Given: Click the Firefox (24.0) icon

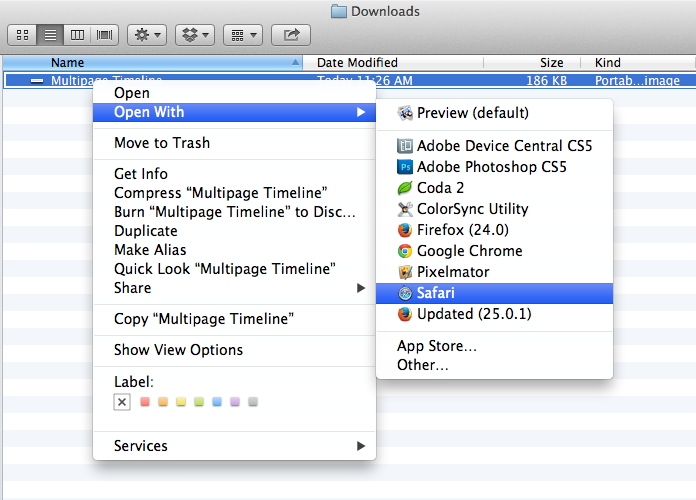Looking at the screenshot, I should tap(405, 230).
